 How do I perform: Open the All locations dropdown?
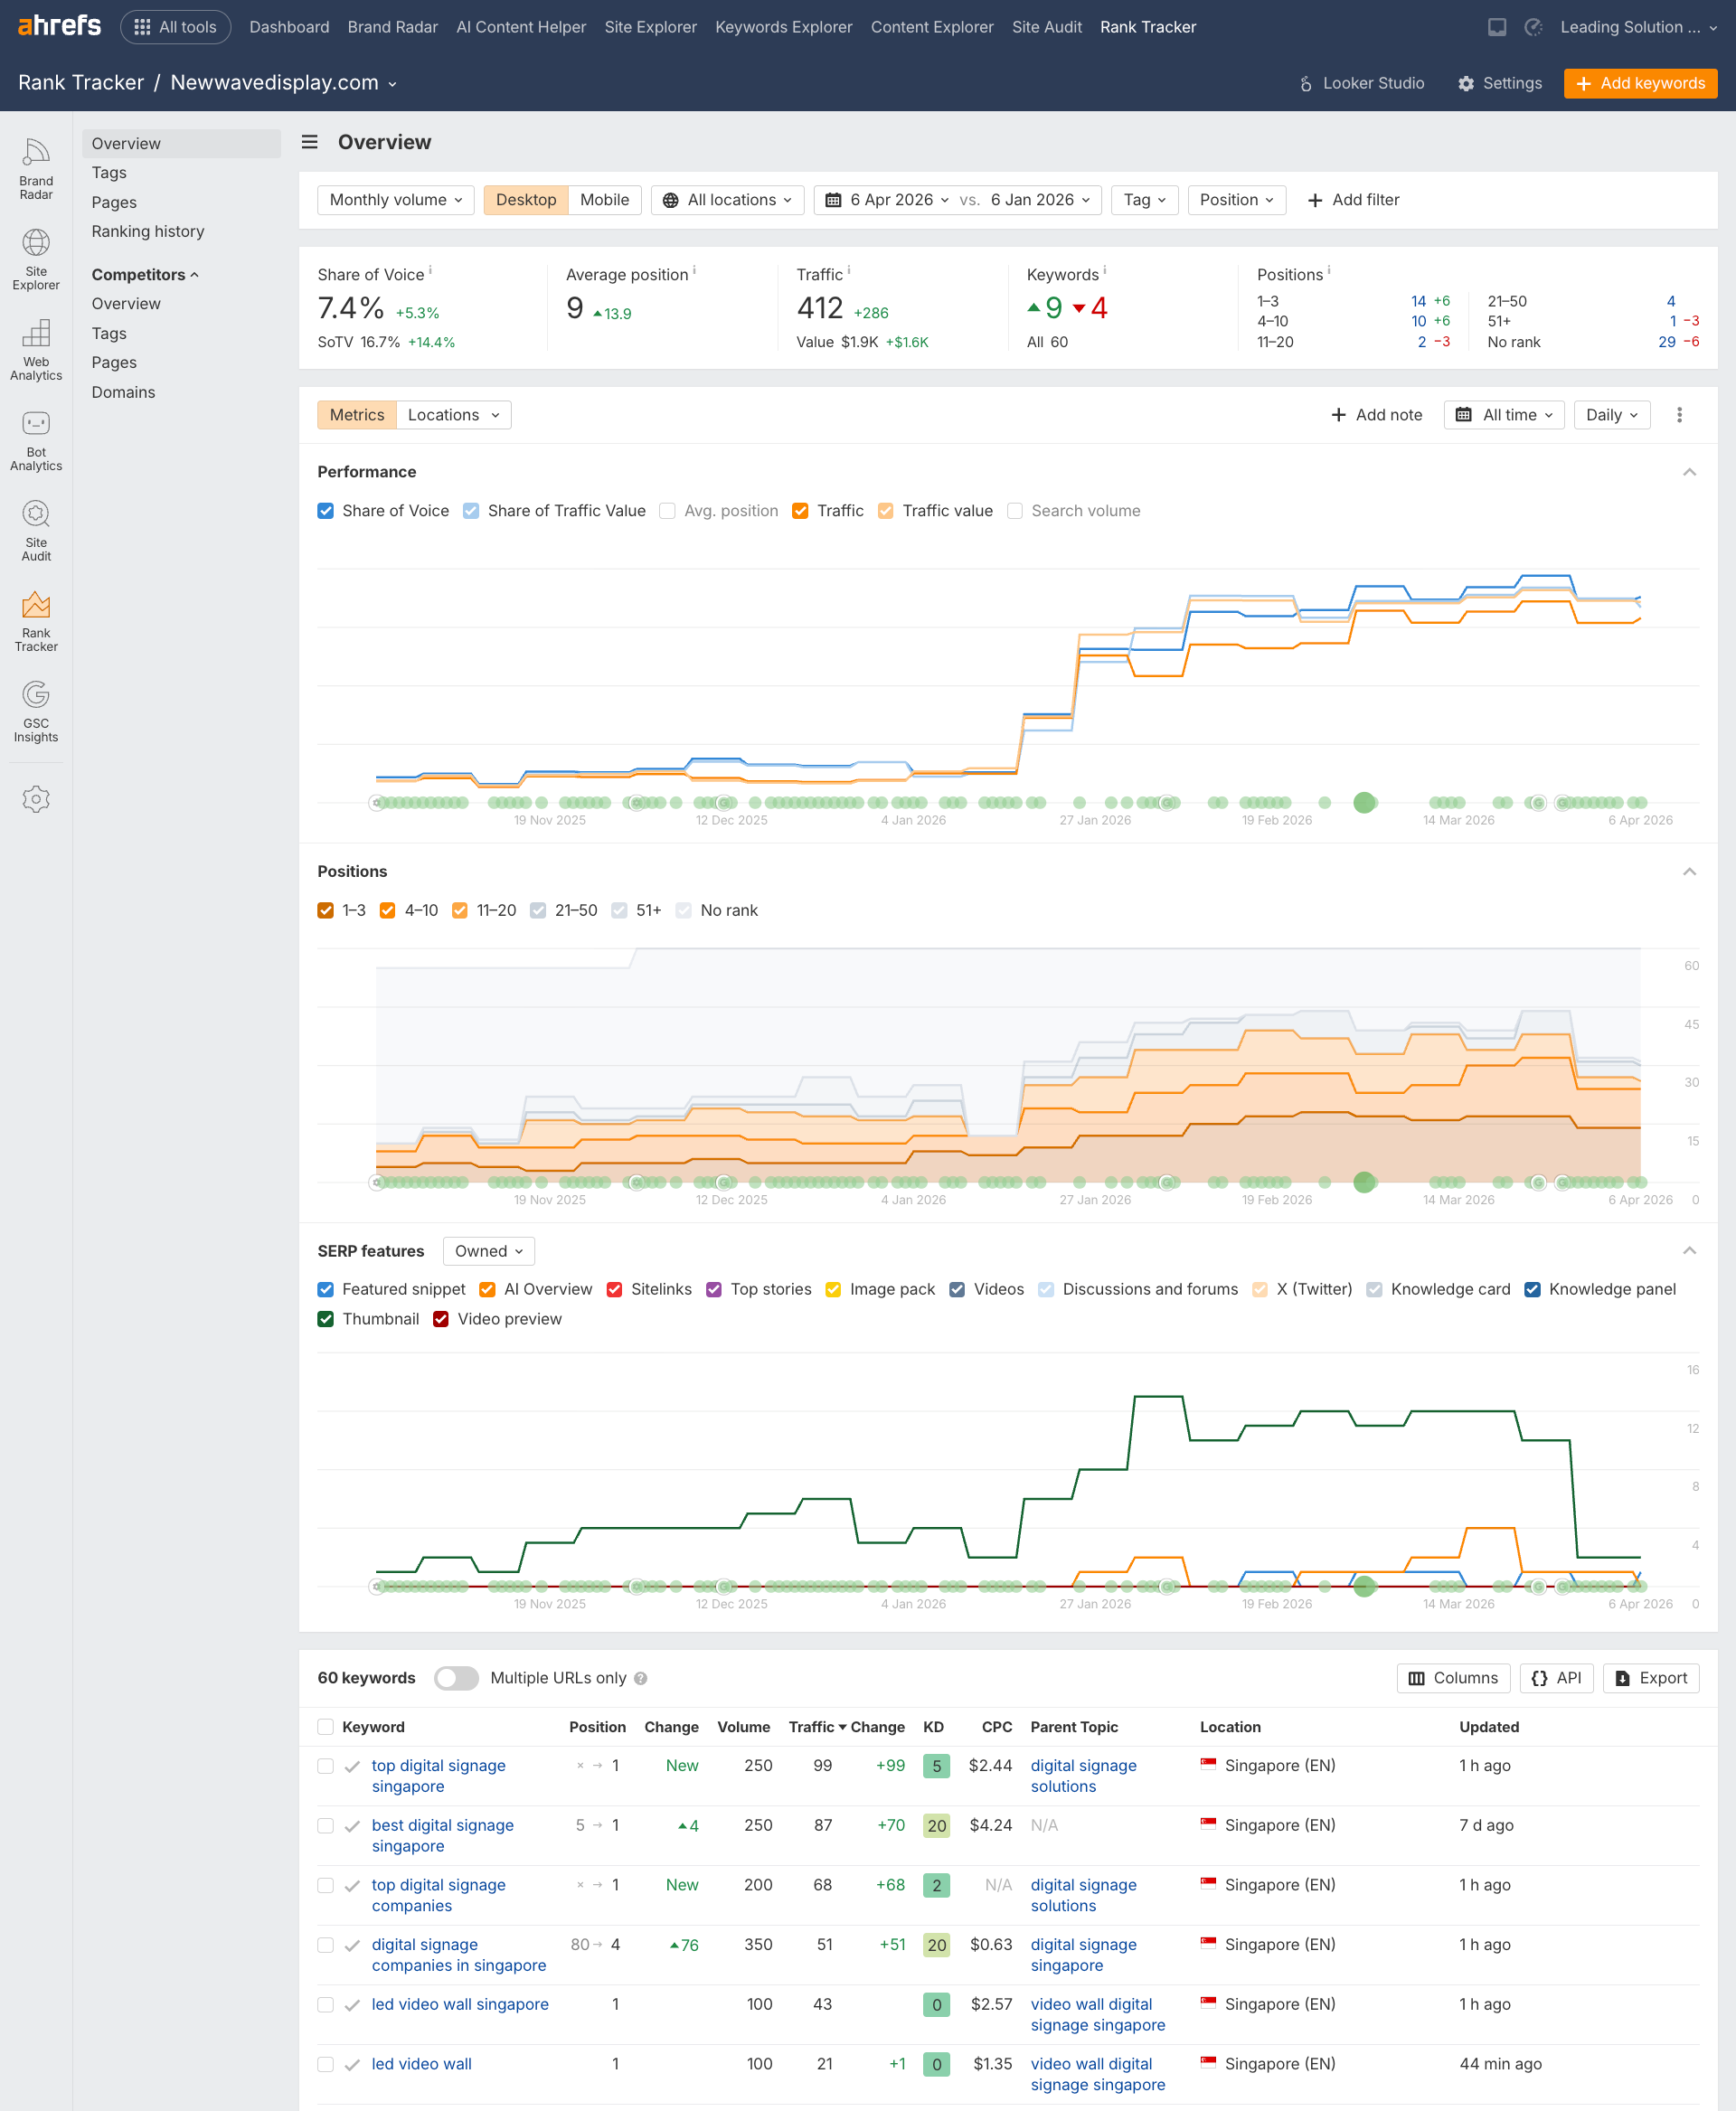click(x=727, y=200)
